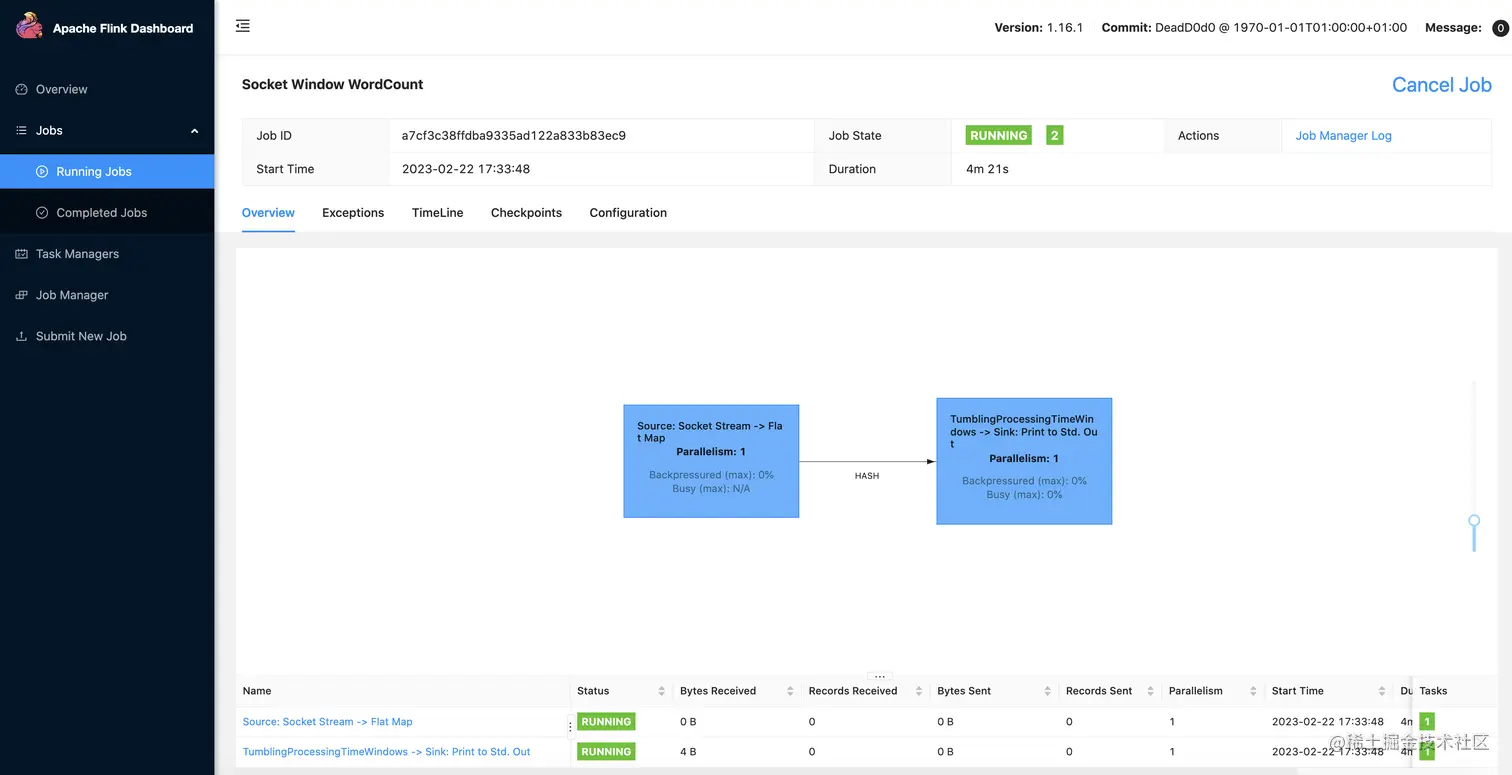Sort table by Parallelism column arrows

(x=1253, y=691)
